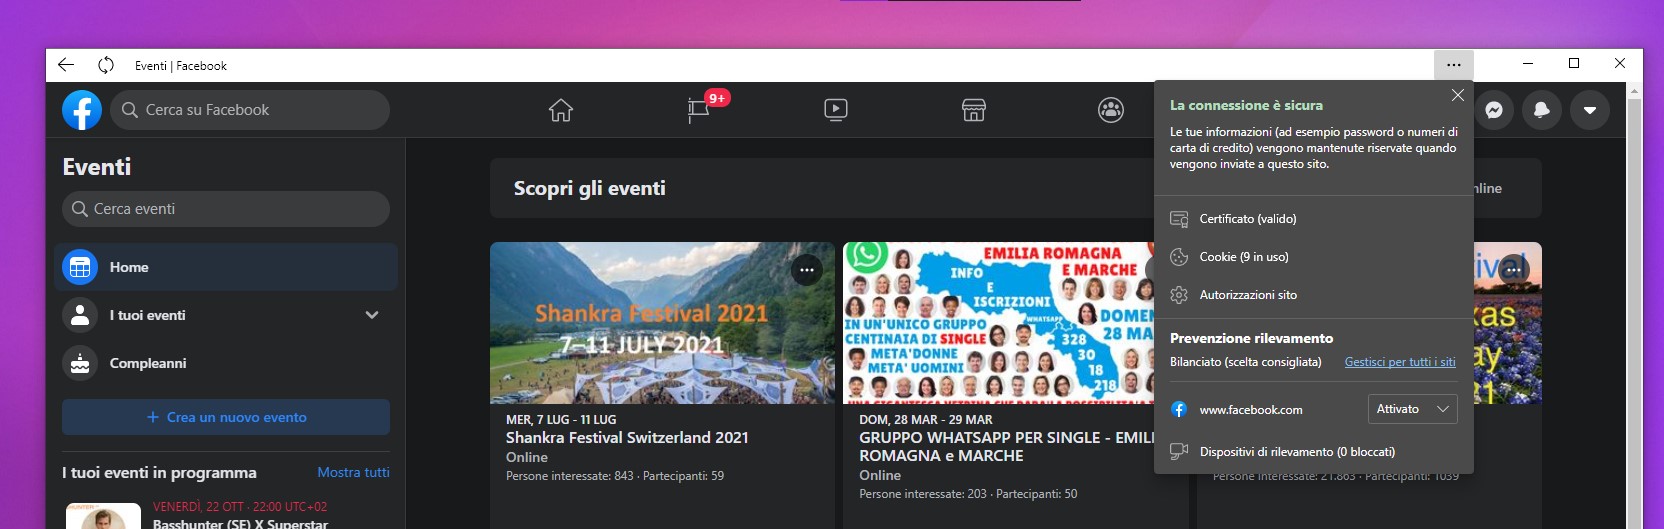Click the cookie icon in popup
Image resolution: width=1664 pixels, height=529 pixels.
point(1179,257)
